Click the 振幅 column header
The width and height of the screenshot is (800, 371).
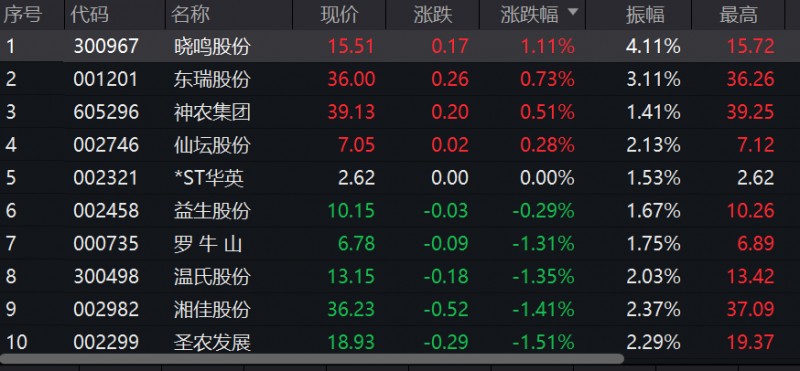point(645,15)
